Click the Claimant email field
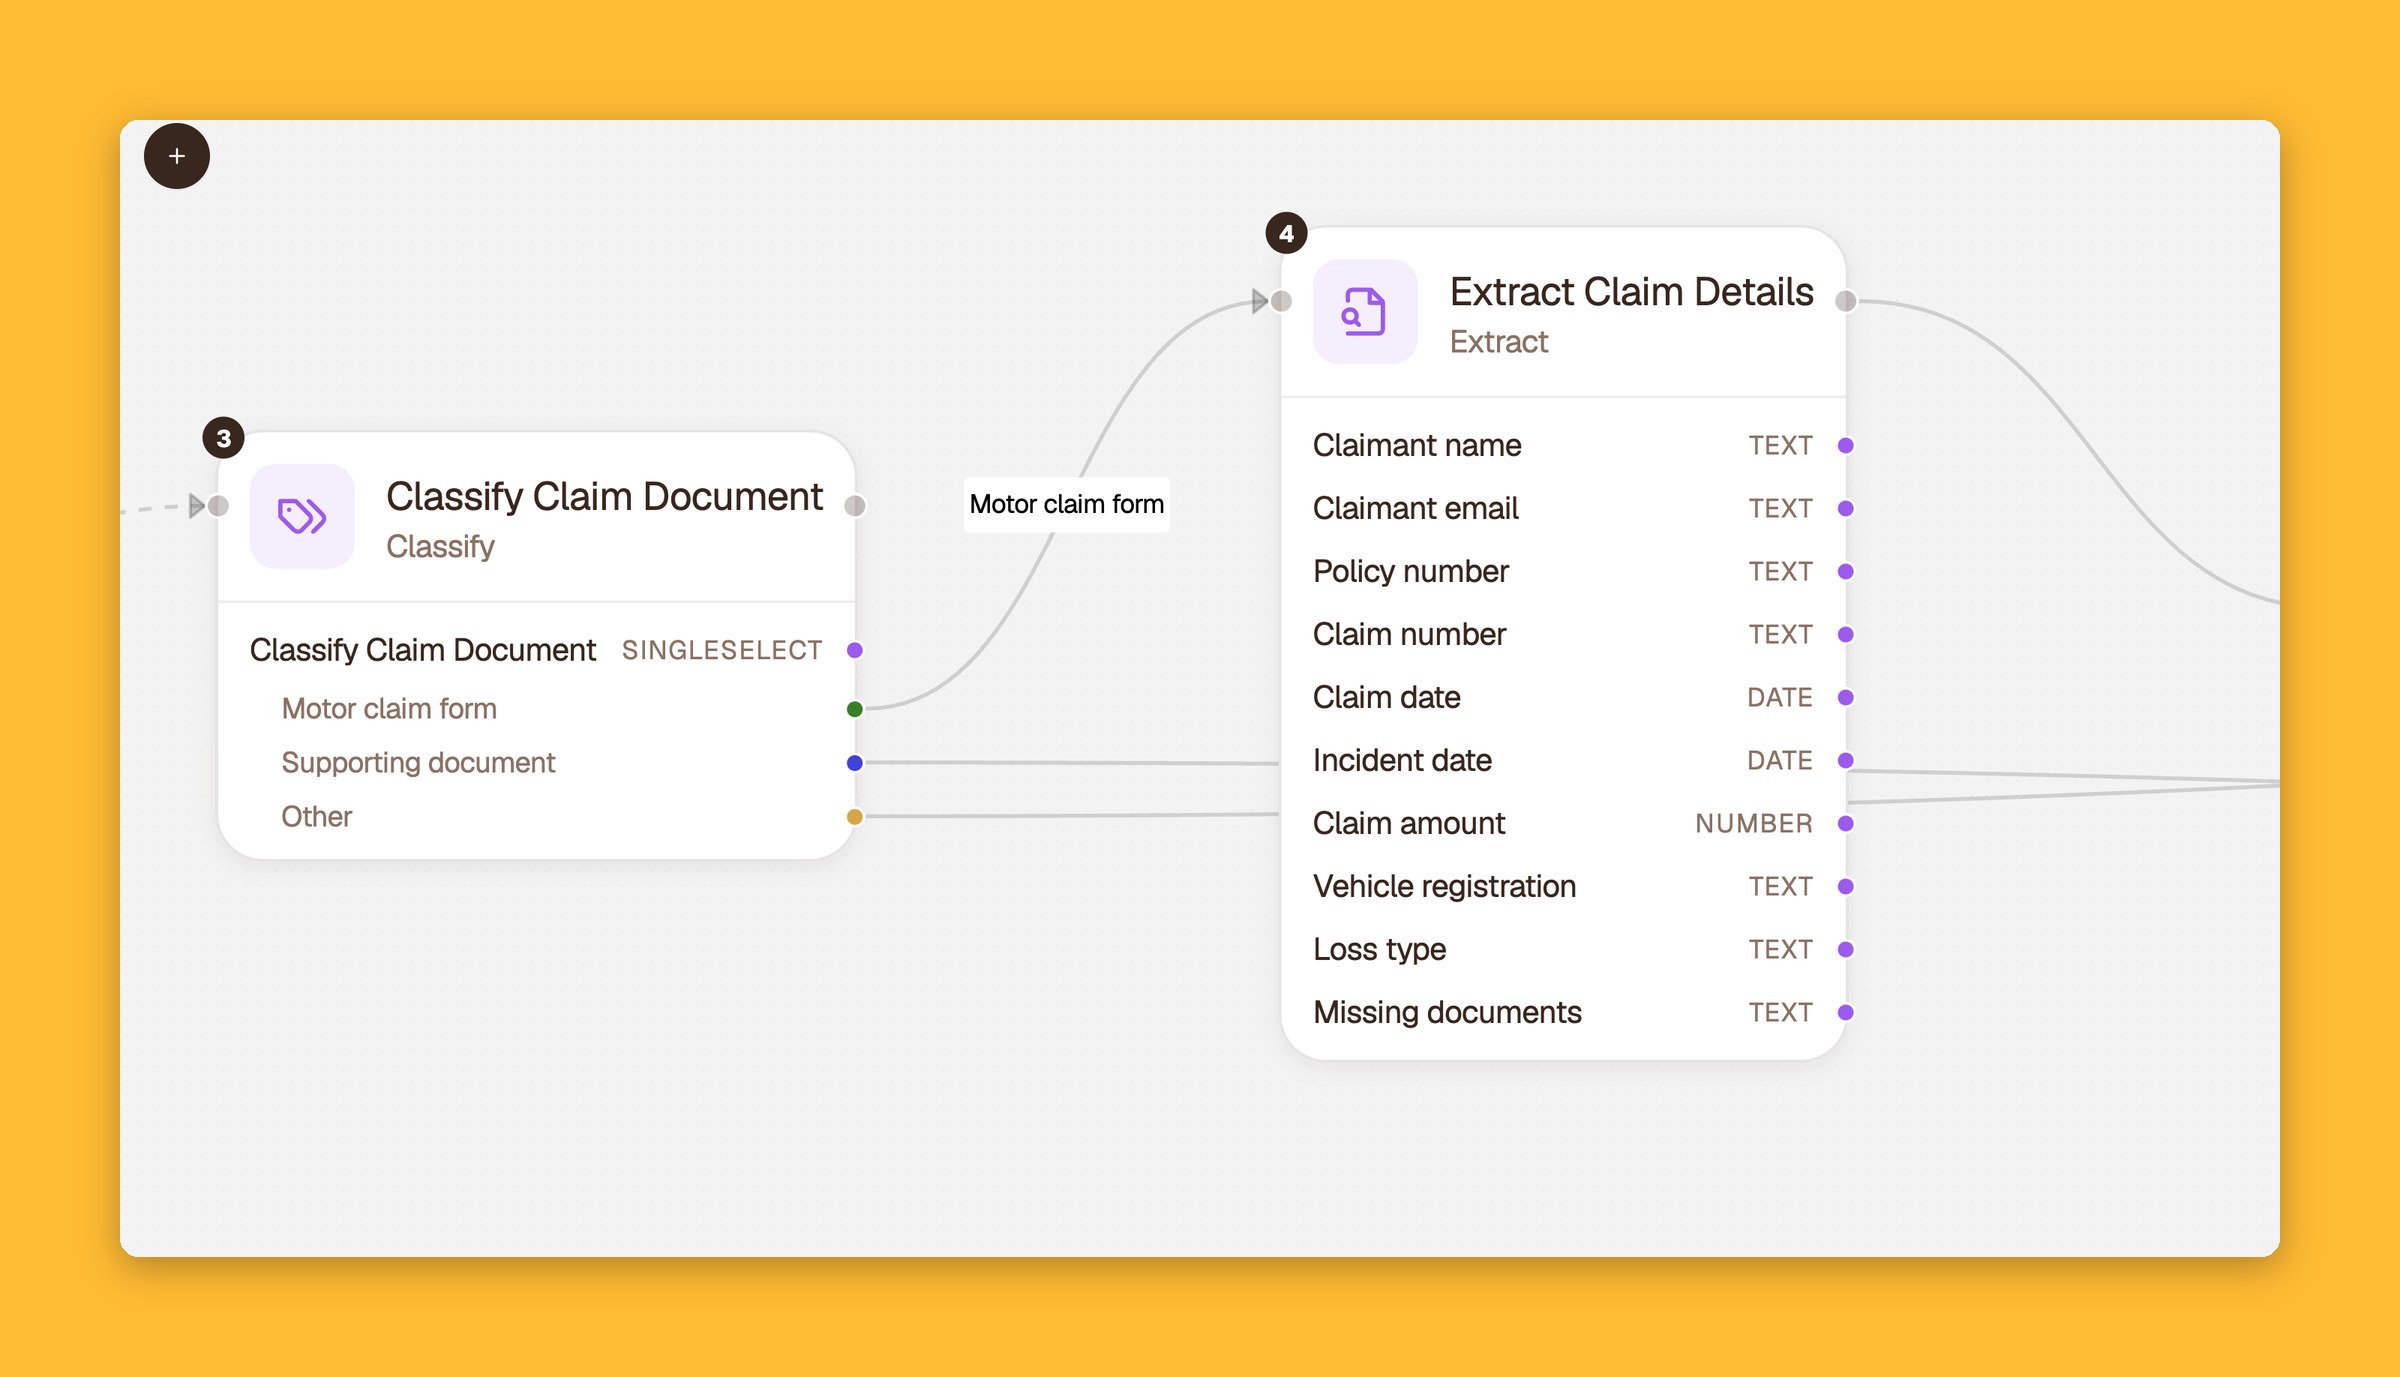The height and width of the screenshot is (1377, 2400). 1563,508
